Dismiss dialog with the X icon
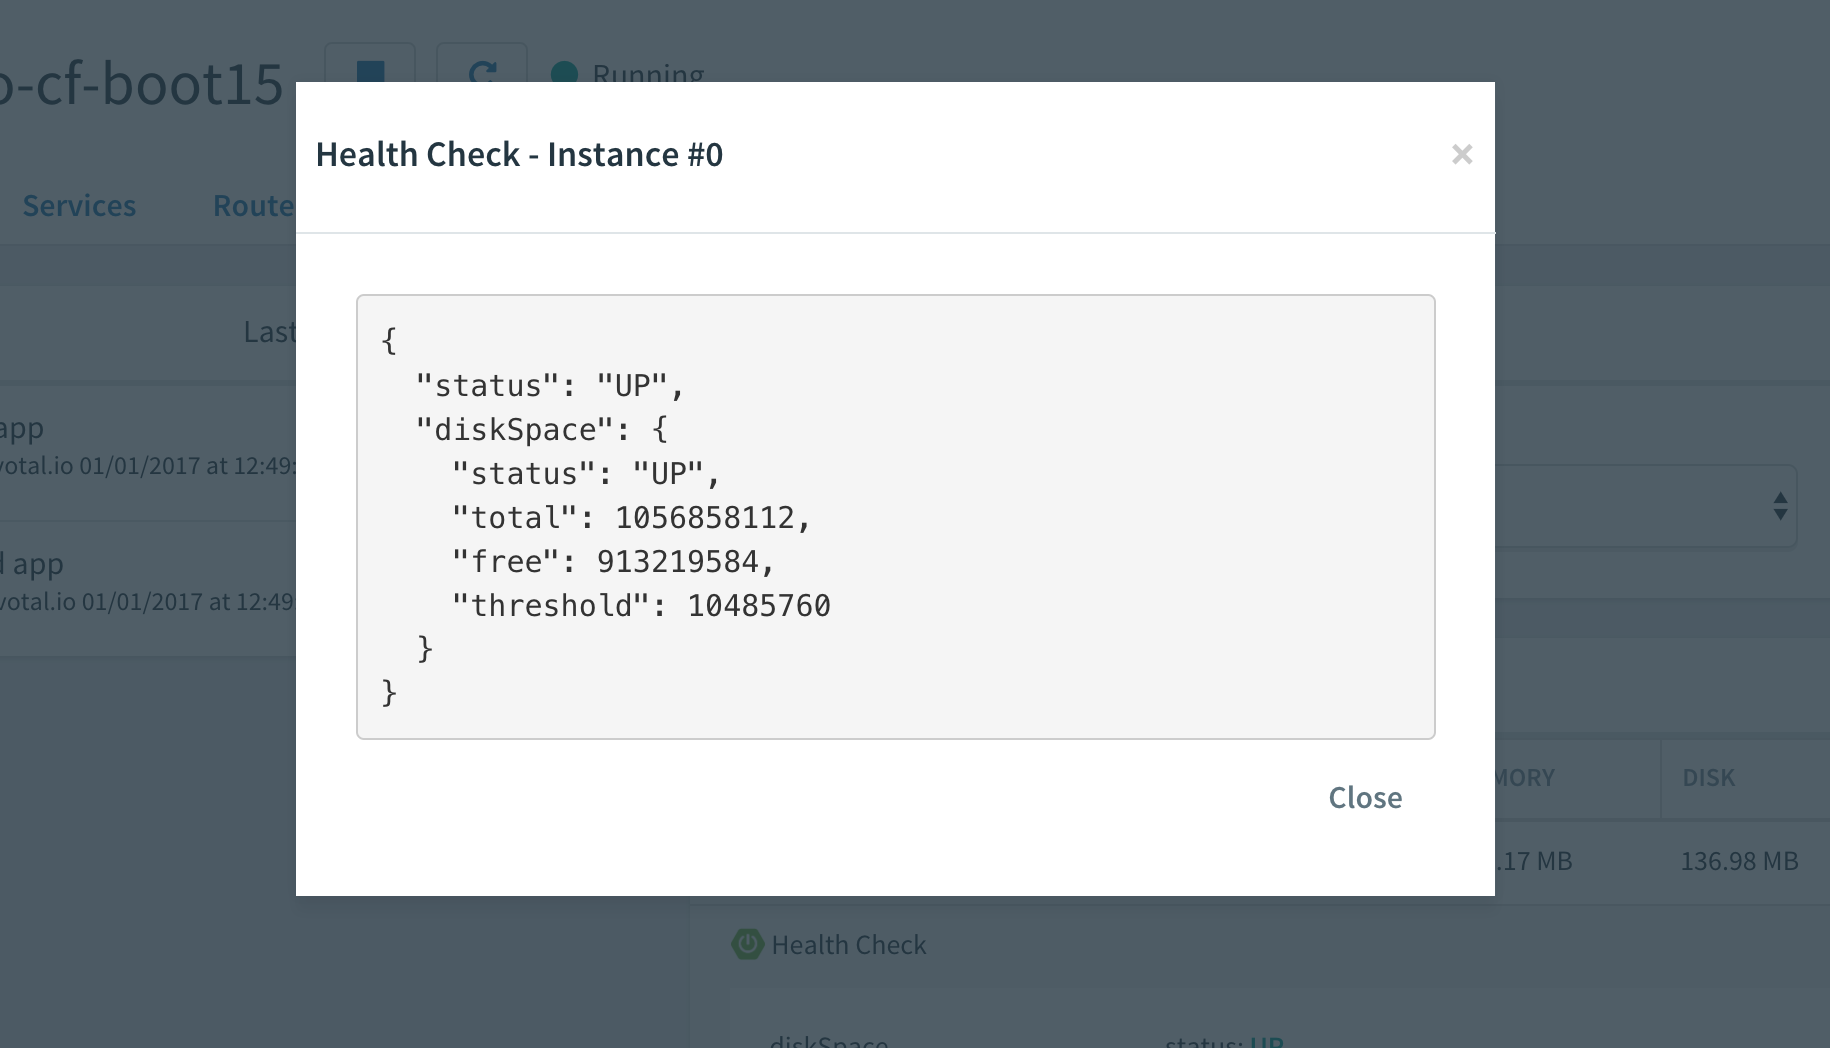The height and width of the screenshot is (1048, 1830). (1462, 154)
